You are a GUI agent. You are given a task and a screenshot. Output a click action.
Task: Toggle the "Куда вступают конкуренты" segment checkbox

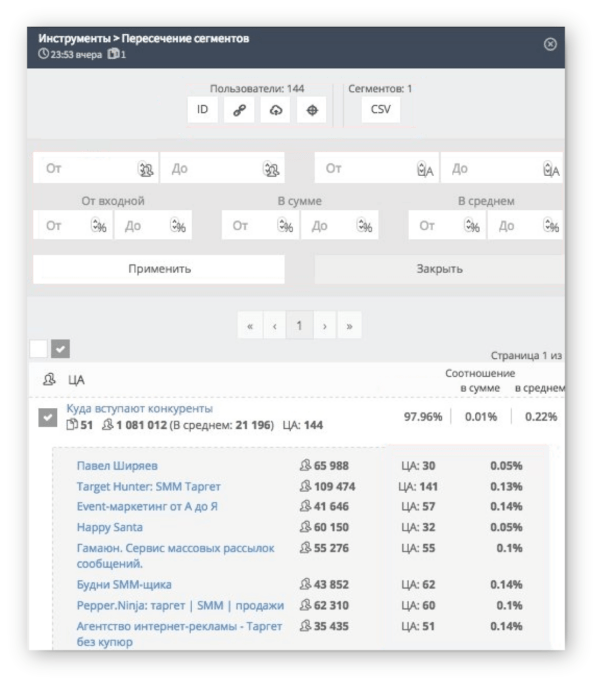48,417
